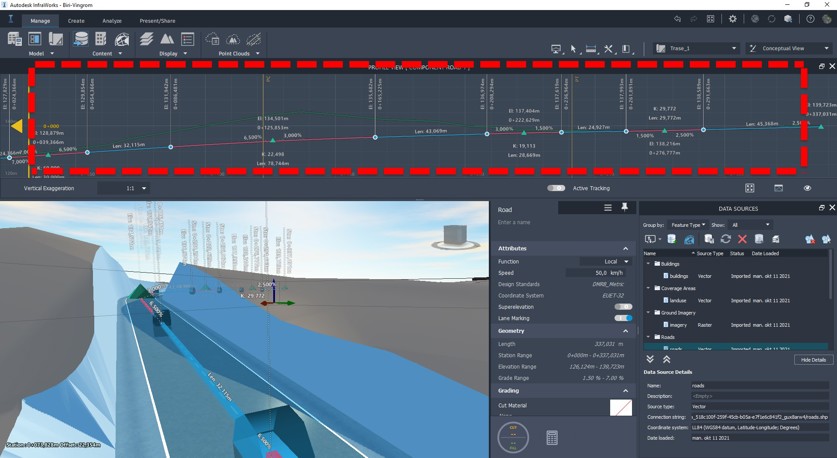Image resolution: width=837 pixels, height=458 pixels.
Task: Click the Undo arrow icon
Action: 677,19
